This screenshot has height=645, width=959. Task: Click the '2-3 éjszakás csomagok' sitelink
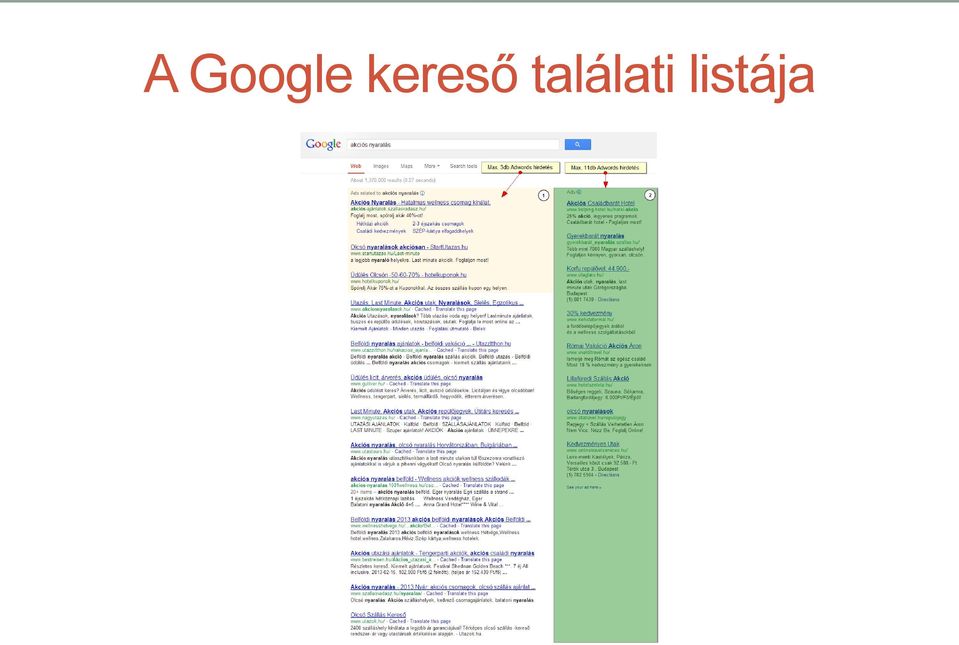coord(438,224)
